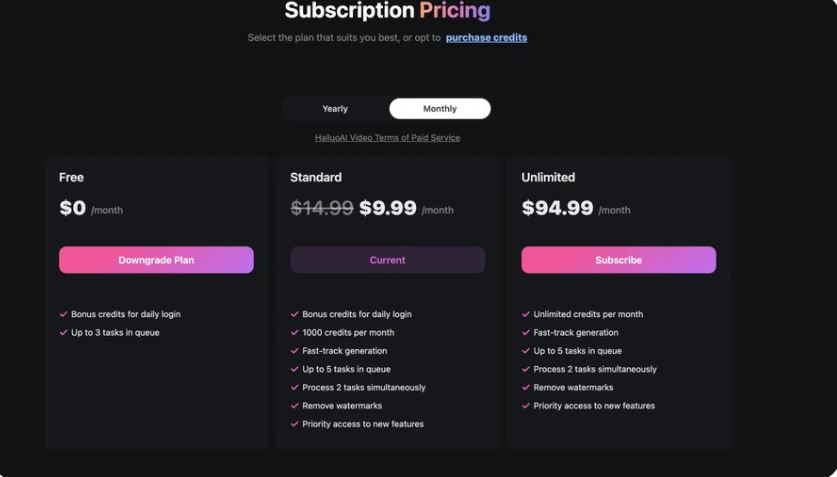Click checkmark beside Unlimited credits per month
Screen dimensions: 837x477
point(526,314)
